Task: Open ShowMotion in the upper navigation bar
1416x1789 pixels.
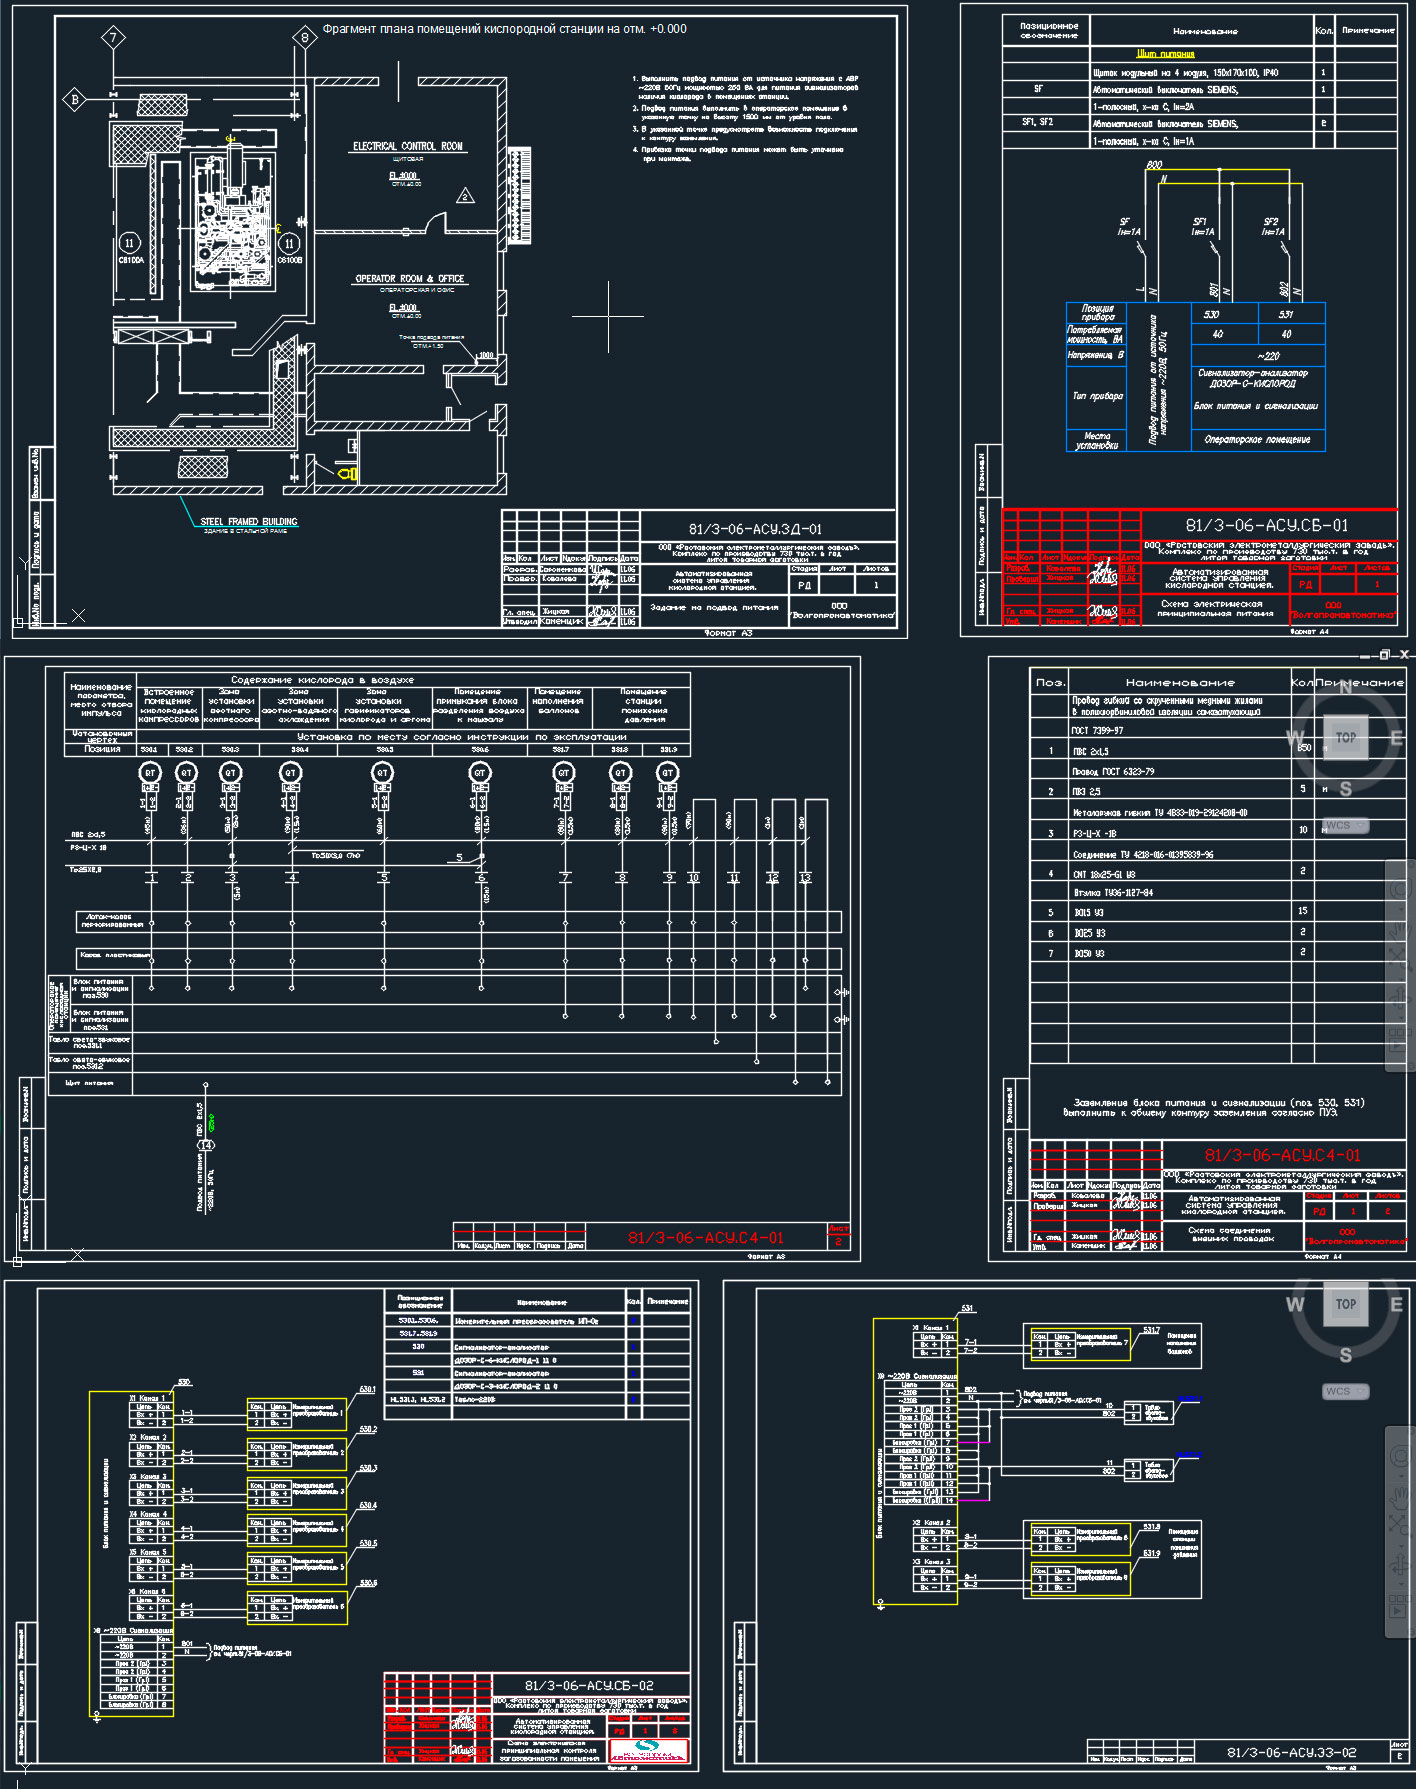Action: [x=1398, y=1039]
